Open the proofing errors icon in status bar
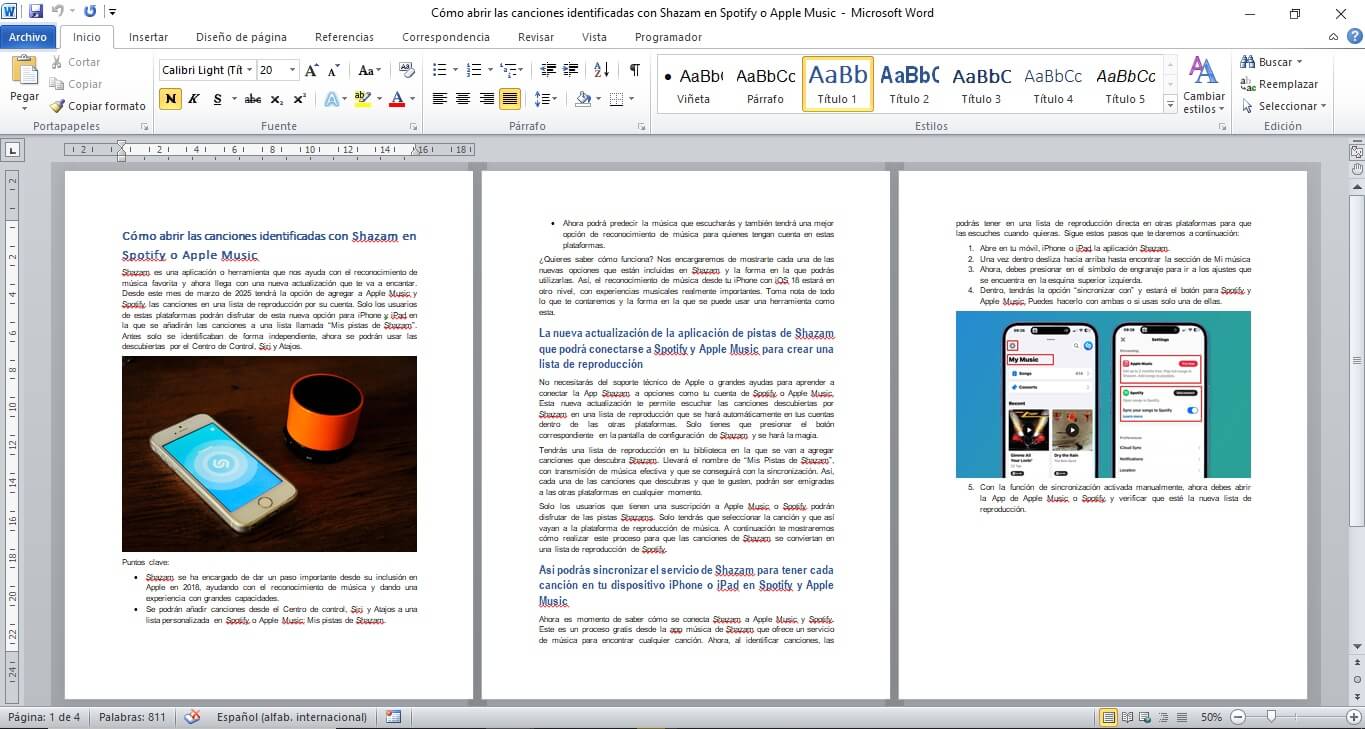The width and height of the screenshot is (1365, 729). click(192, 717)
